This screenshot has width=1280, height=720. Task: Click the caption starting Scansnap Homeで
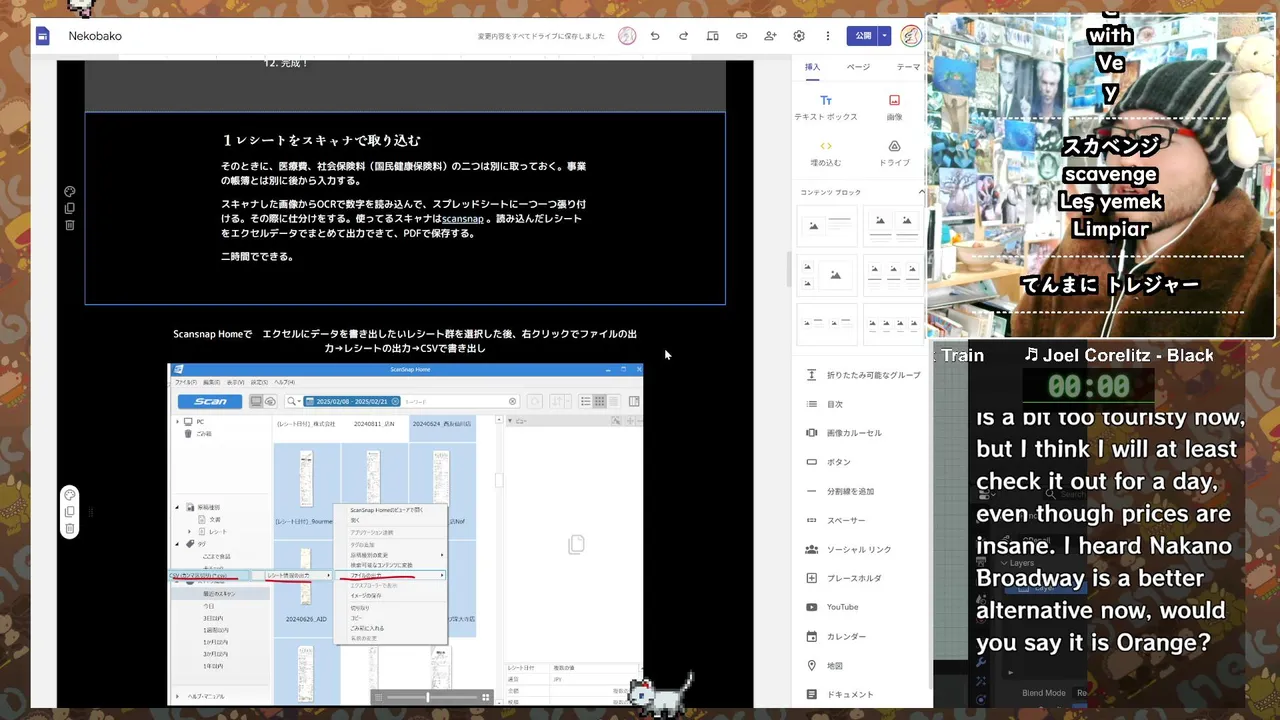pyautogui.click(x=405, y=341)
